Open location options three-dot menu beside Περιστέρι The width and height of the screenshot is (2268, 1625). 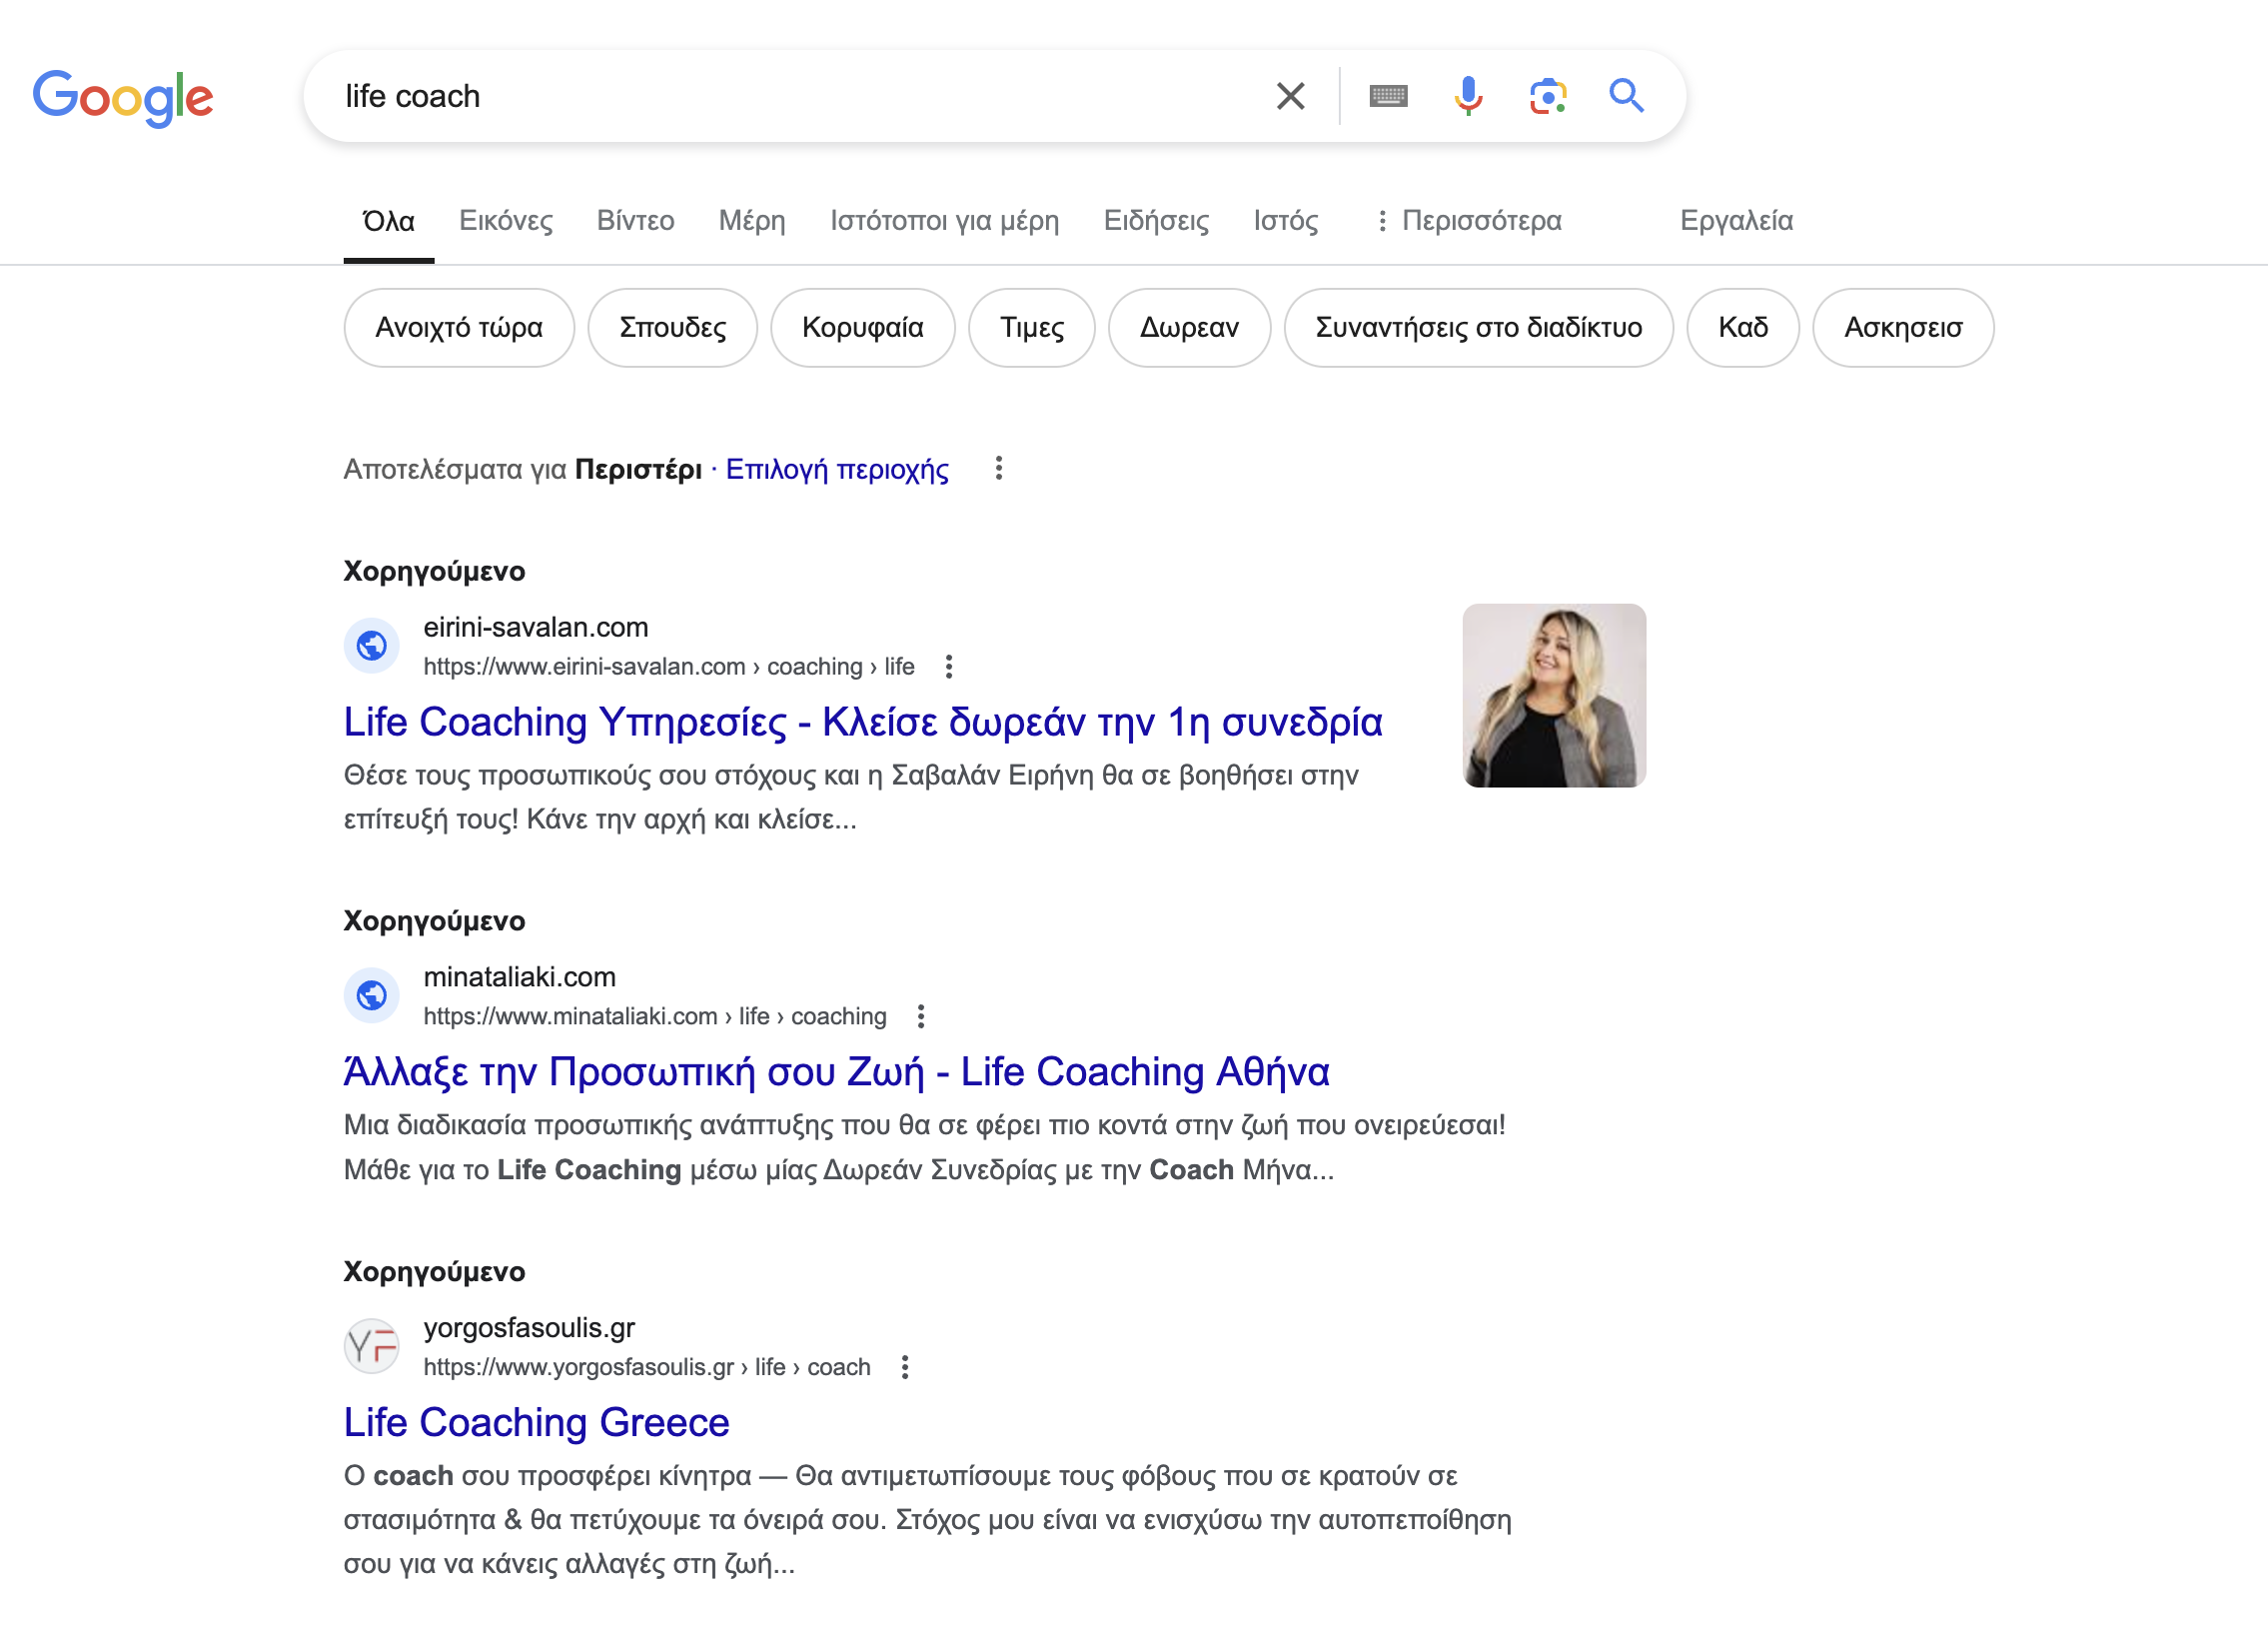click(x=998, y=468)
